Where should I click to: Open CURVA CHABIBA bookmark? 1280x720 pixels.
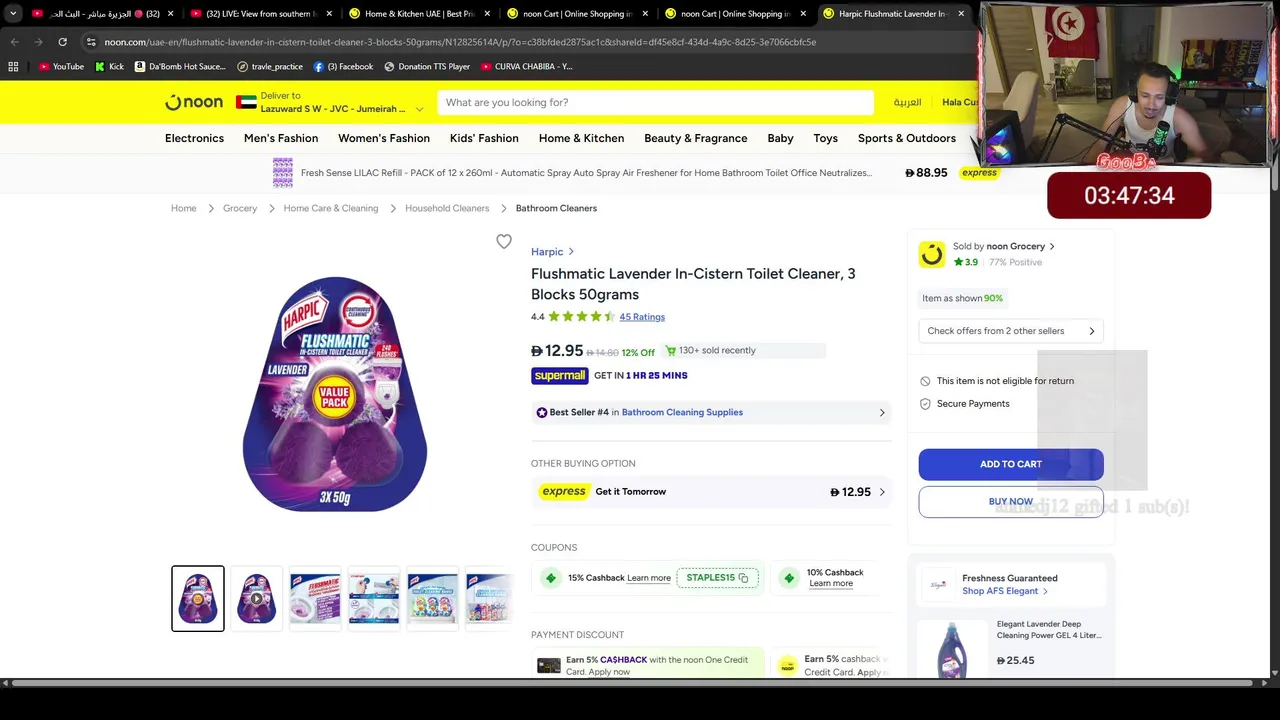527,66
